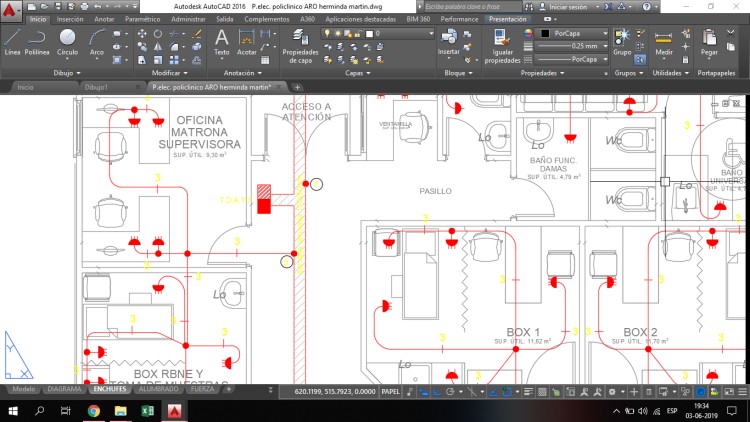Click the black object color swatch
Viewport: 750px width, 422px height.
click(x=545, y=33)
